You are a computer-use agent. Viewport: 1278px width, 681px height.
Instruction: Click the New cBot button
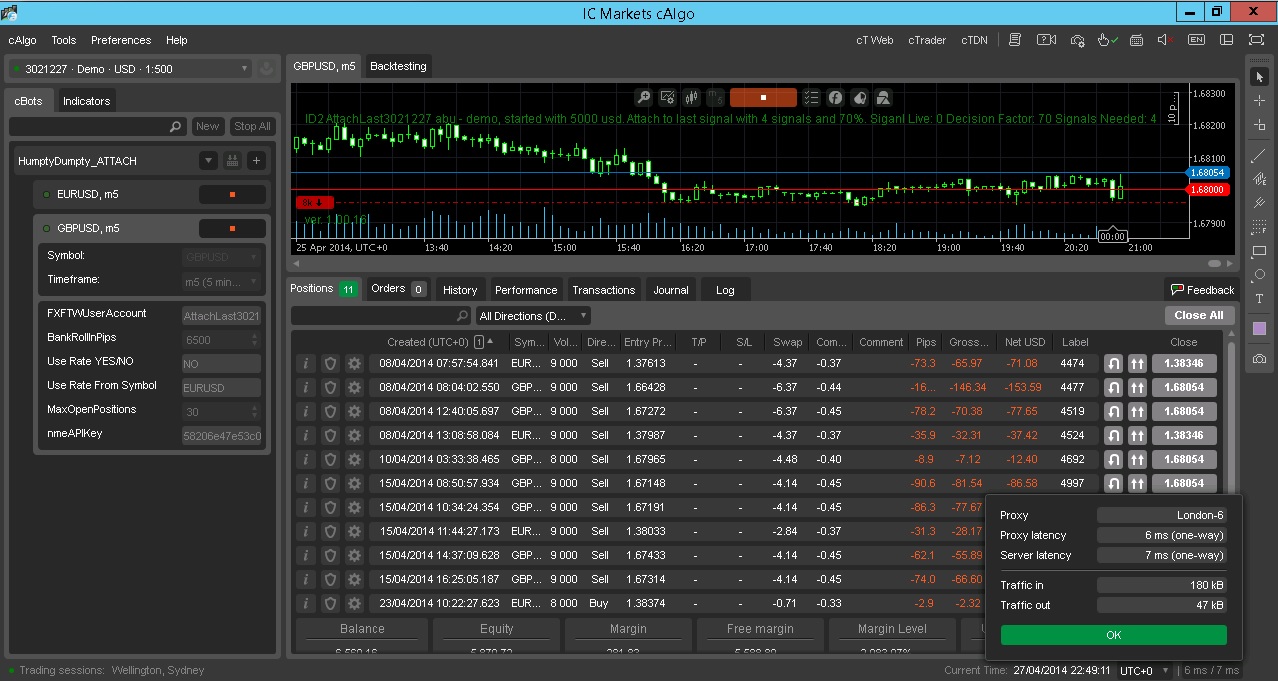[208, 126]
